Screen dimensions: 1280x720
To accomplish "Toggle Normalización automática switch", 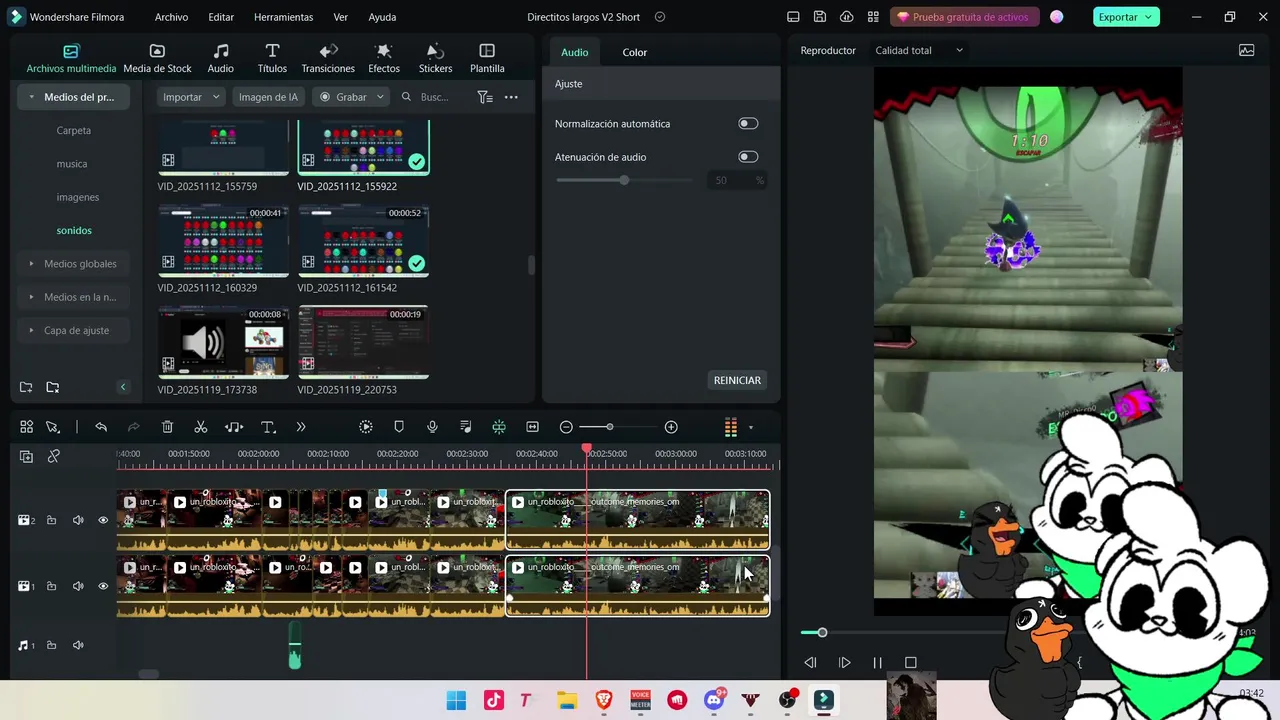I will point(748,123).
